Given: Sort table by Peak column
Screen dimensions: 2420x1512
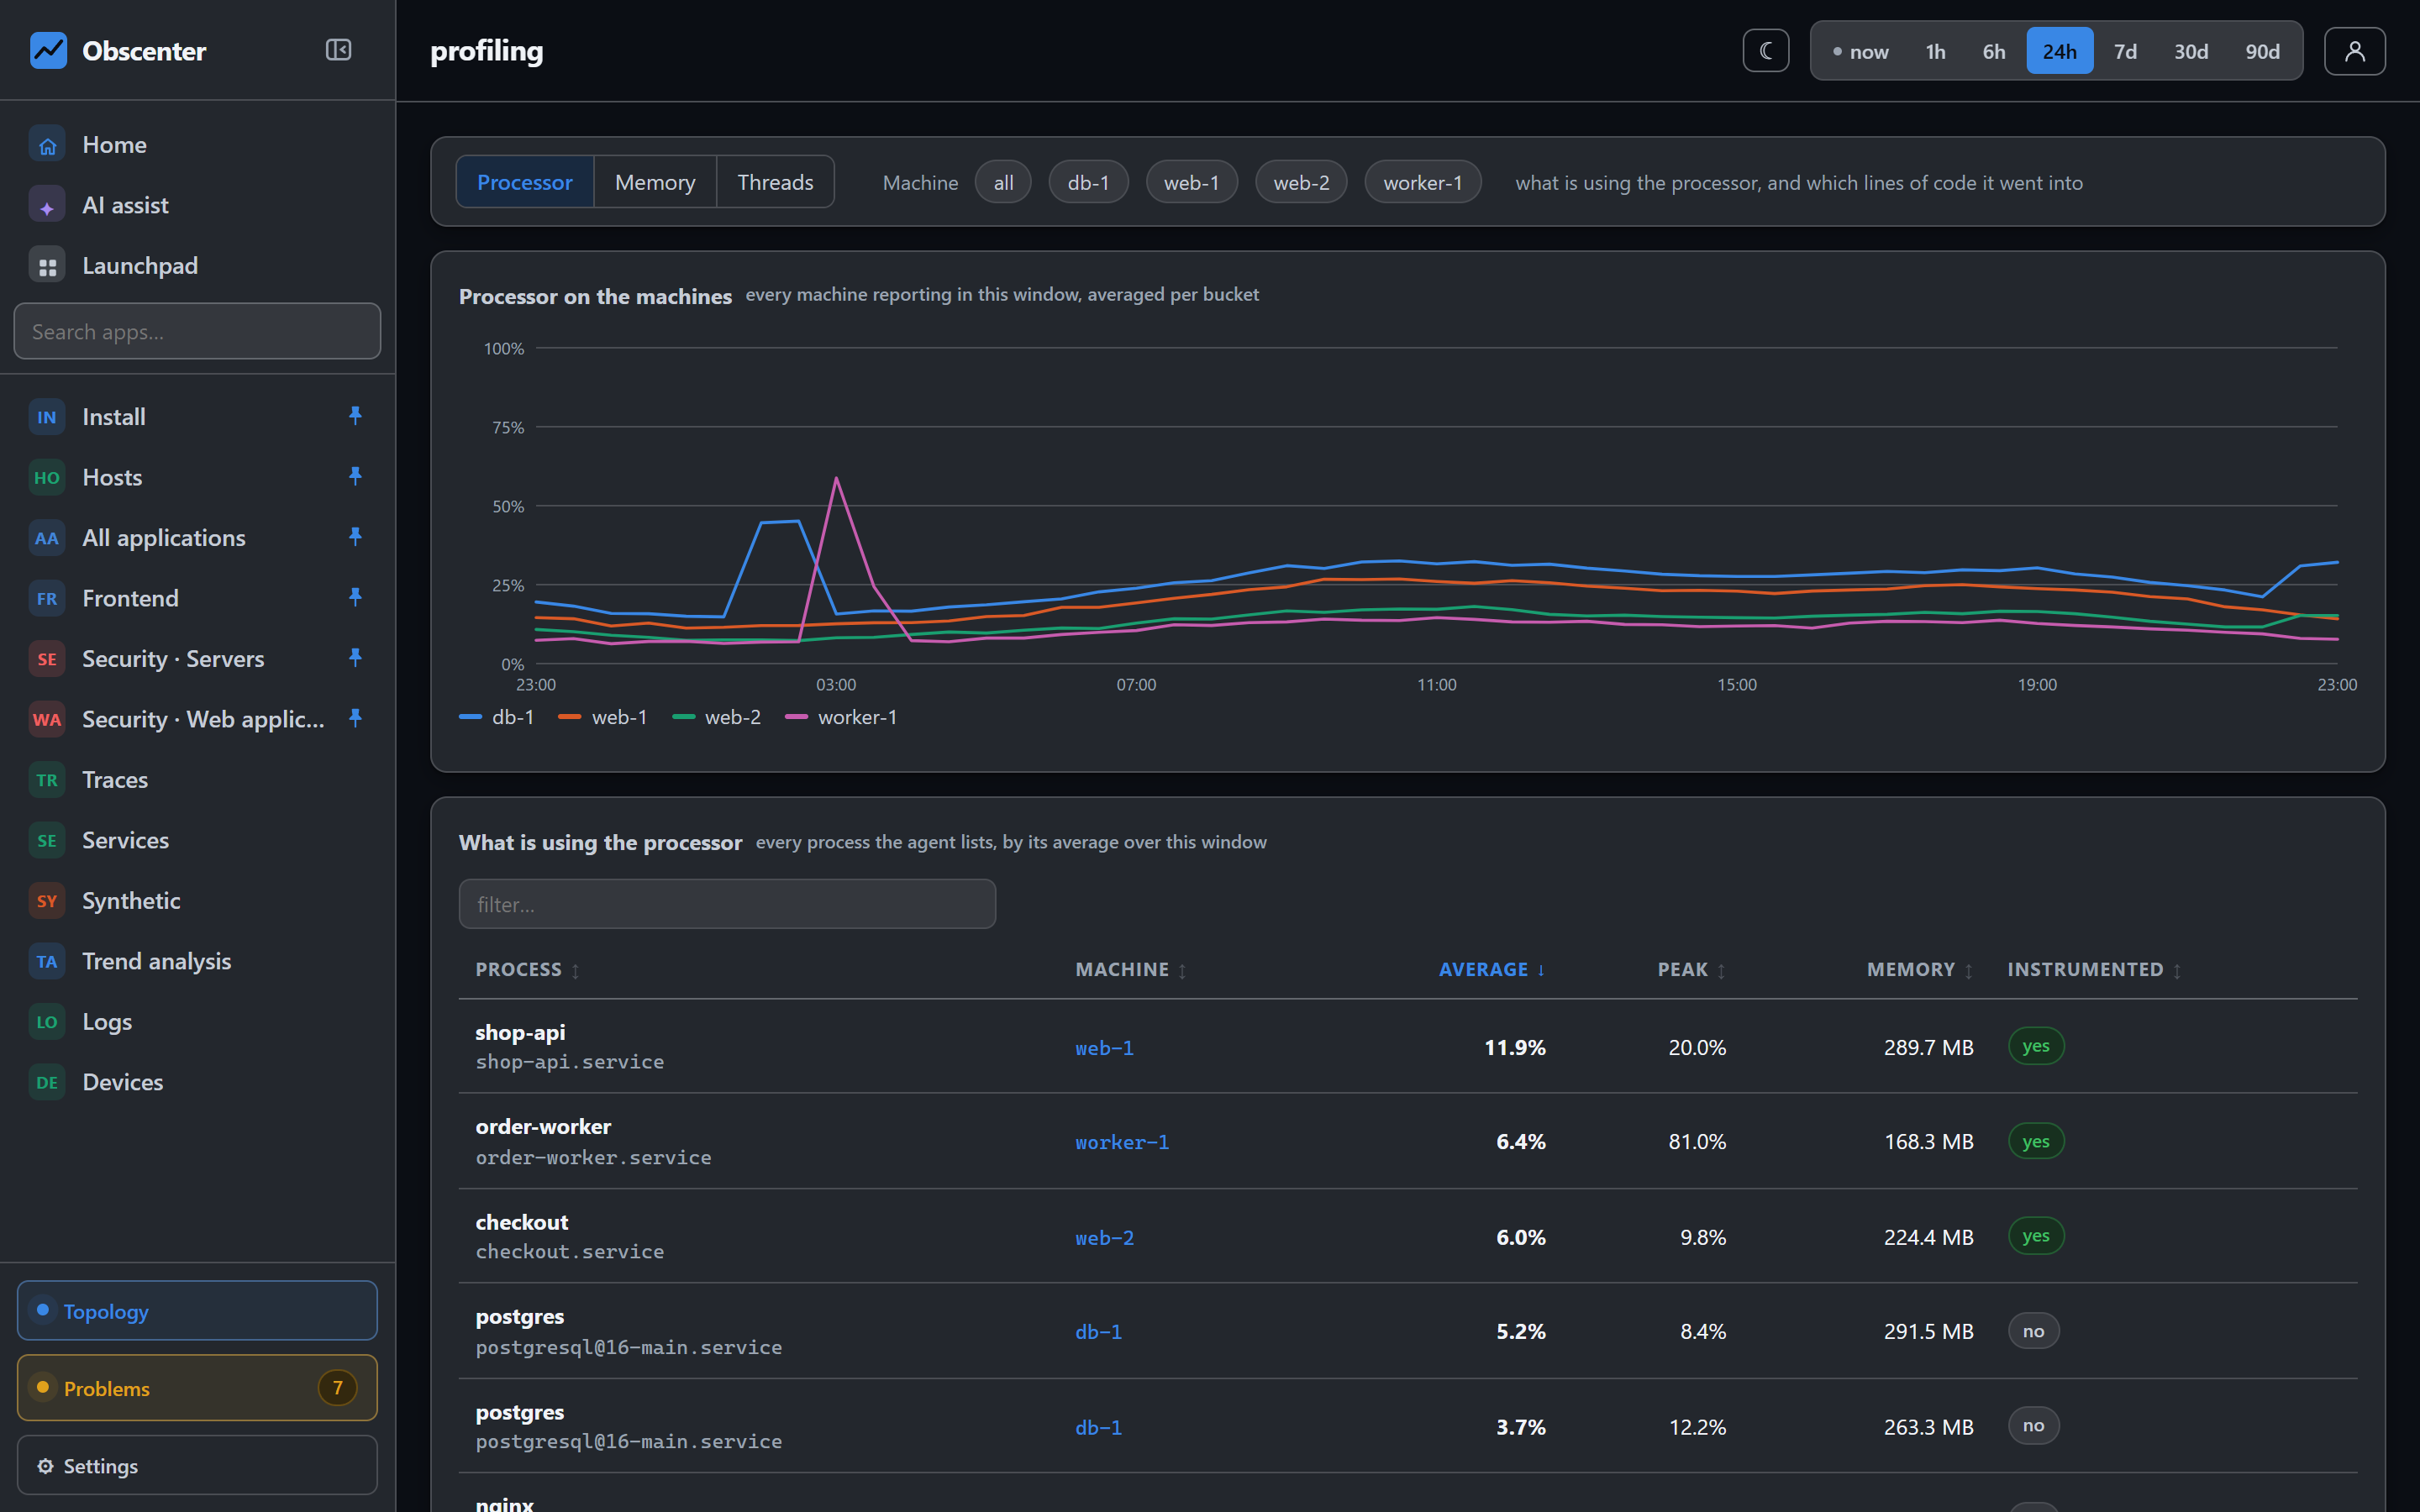Looking at the screenshot, I should click(x=1691, y=970).
